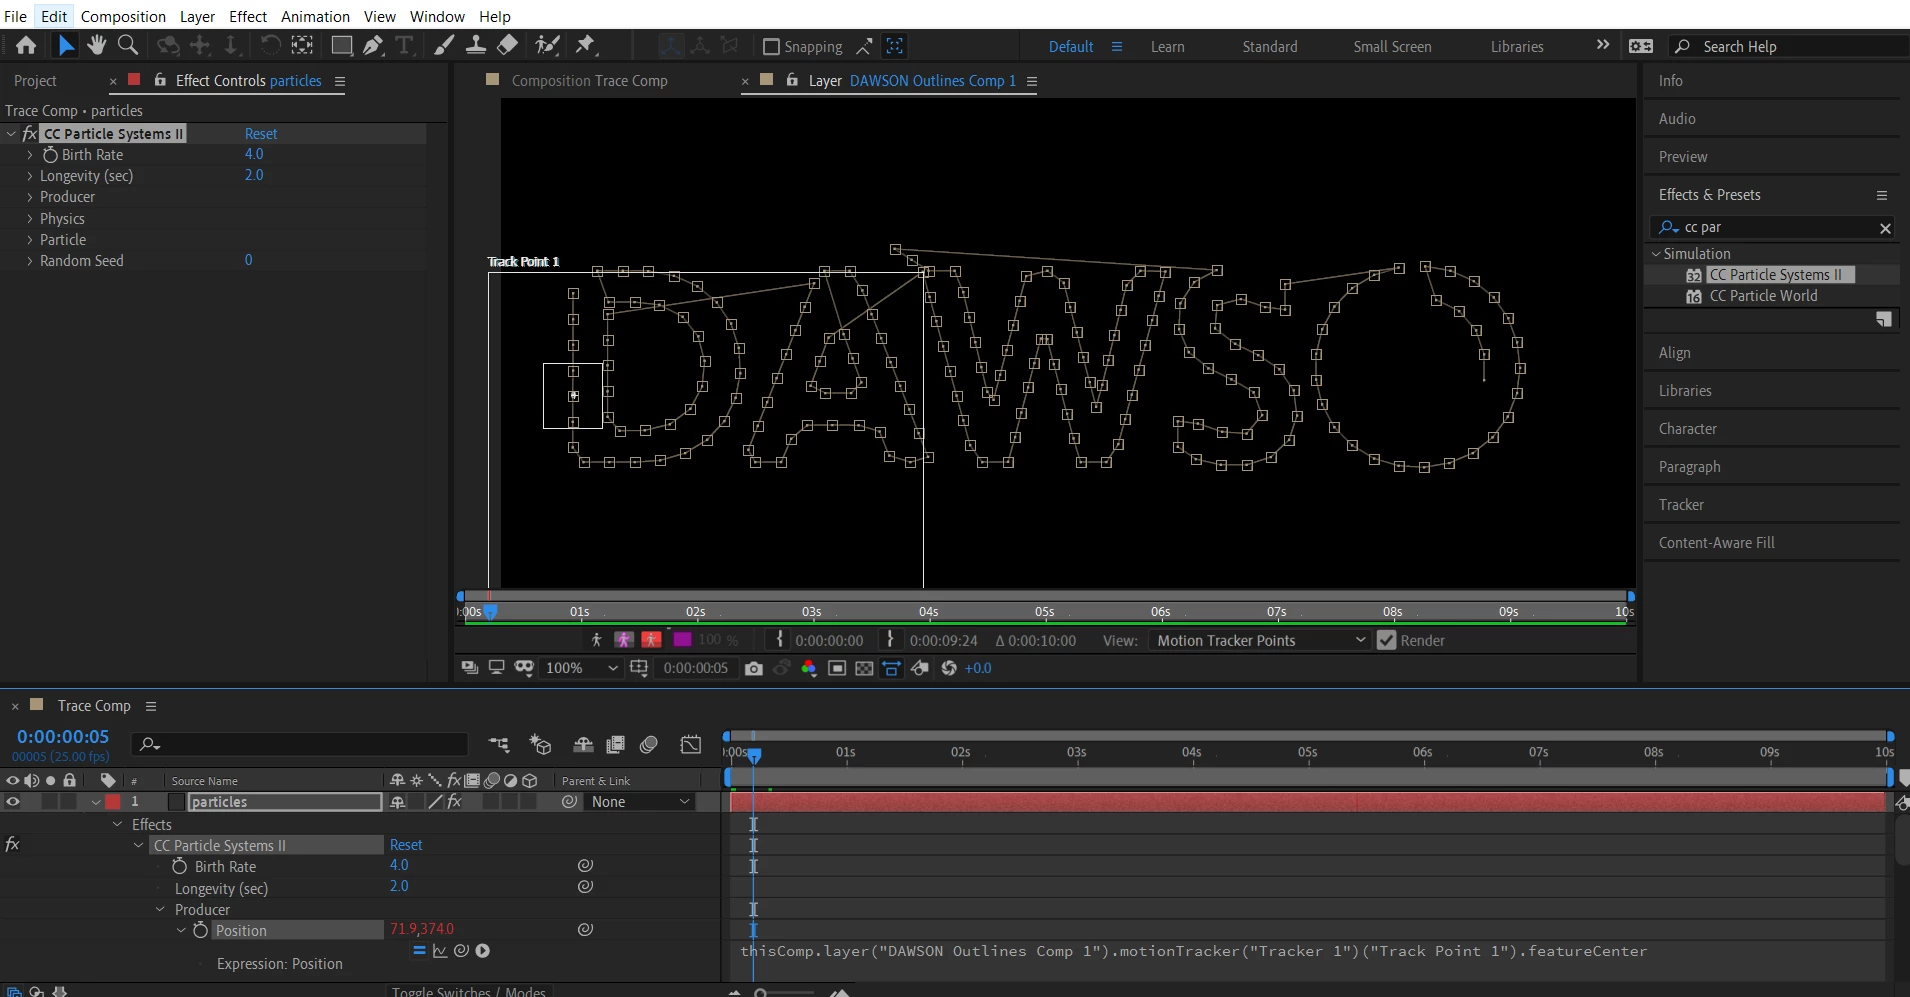Image resolution: width=1910 pixels, height=997 pixels.
Task: Open the Composition menu
Action: point(123,16)
